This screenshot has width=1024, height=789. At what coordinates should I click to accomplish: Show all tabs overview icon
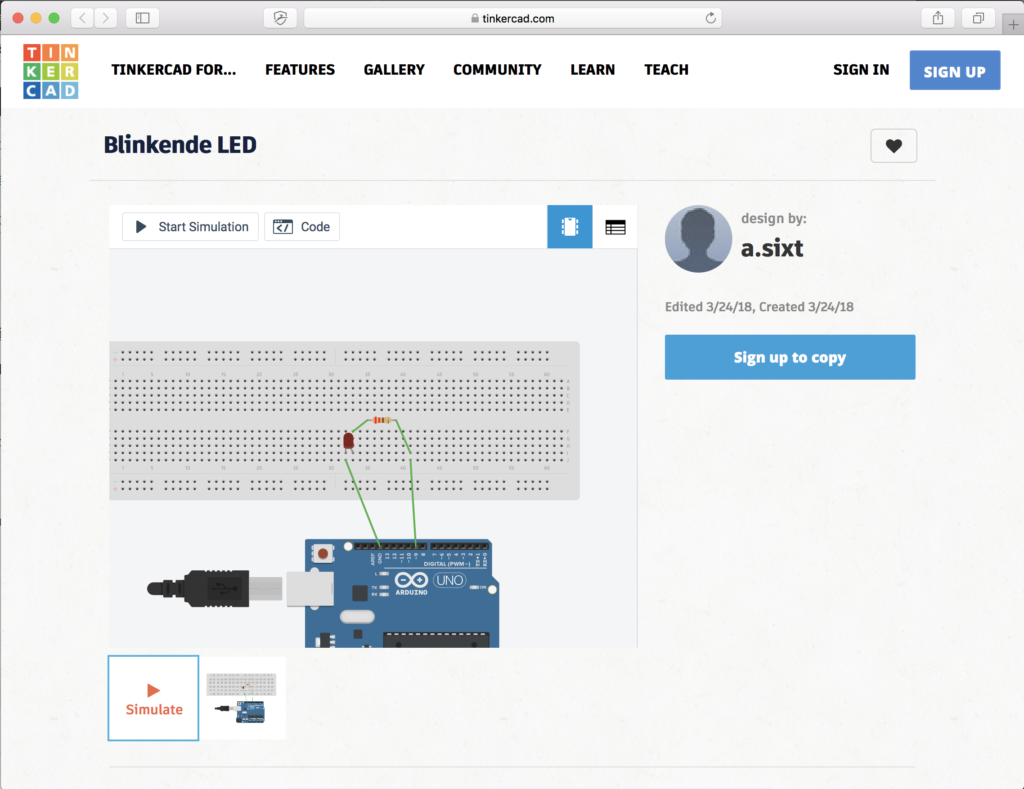pos(978,18)
